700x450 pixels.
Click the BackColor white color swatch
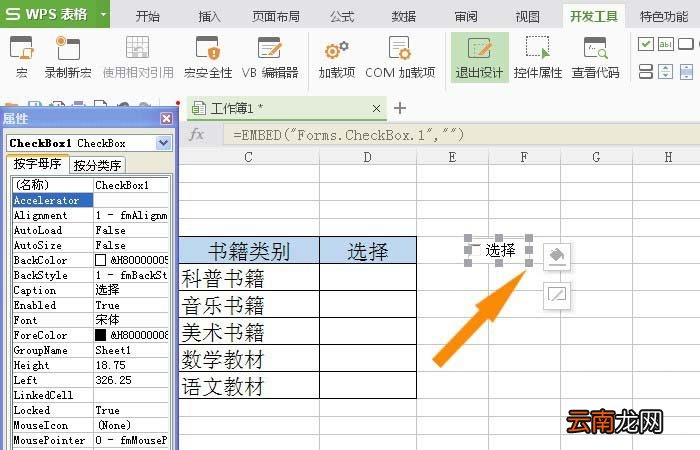(100, 260)
